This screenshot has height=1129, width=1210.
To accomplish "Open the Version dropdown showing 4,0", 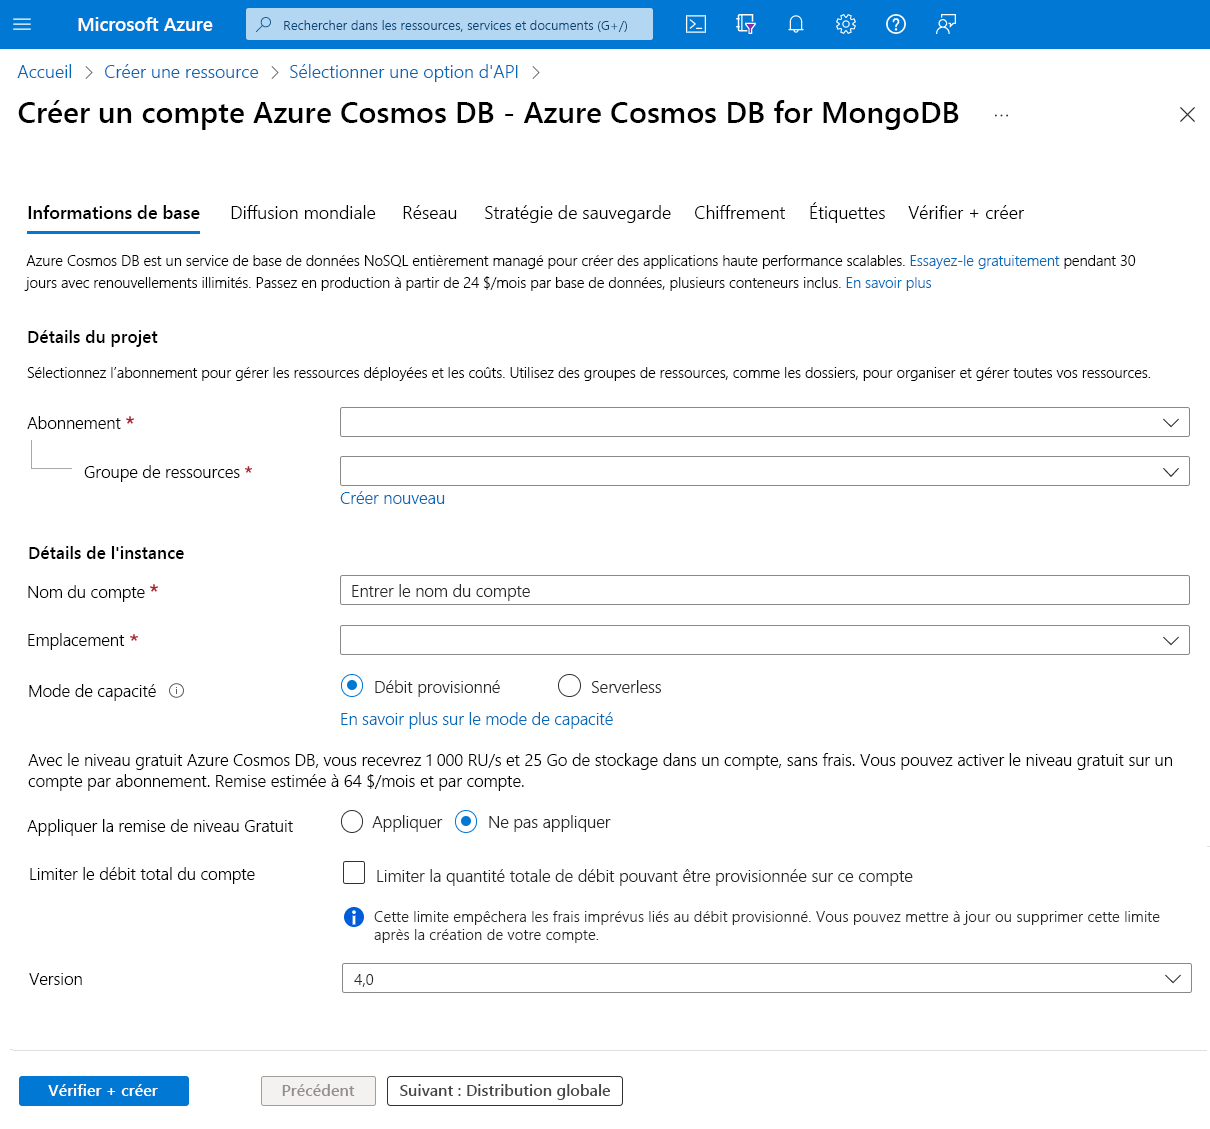I will pos(767,978).
